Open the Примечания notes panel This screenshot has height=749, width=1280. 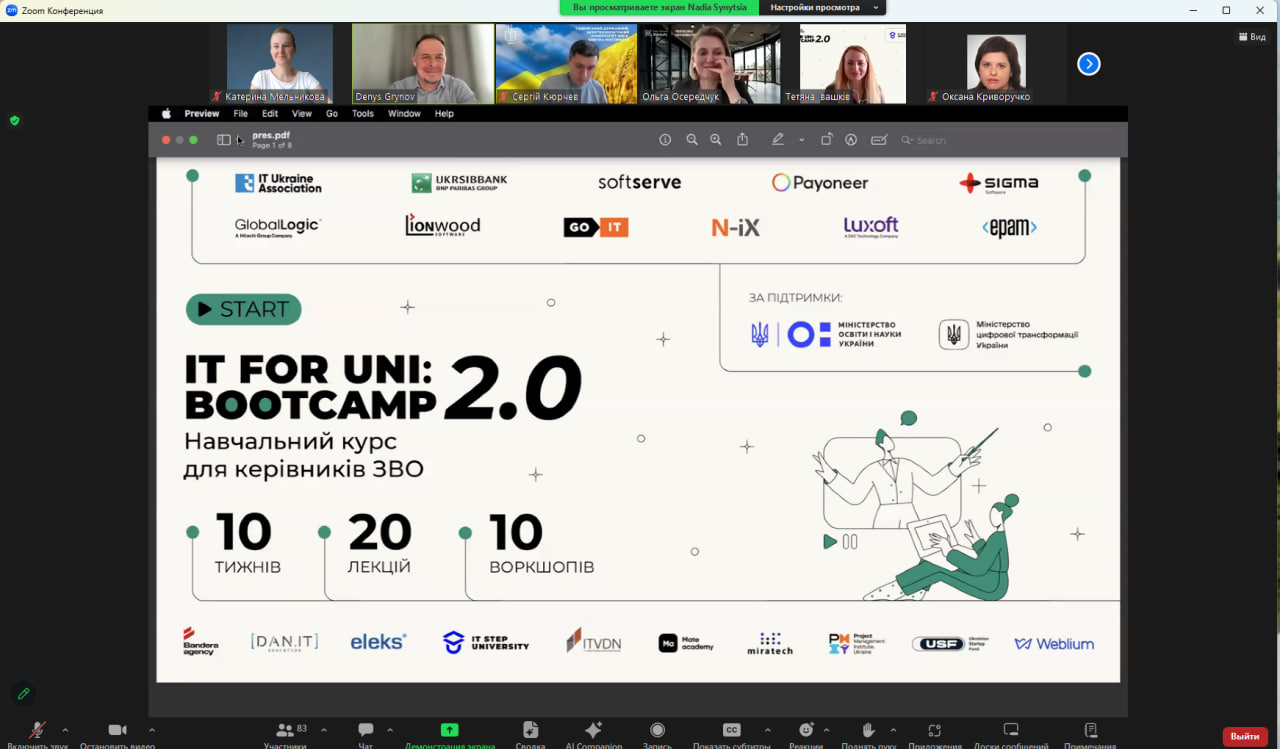(1090, 735)
